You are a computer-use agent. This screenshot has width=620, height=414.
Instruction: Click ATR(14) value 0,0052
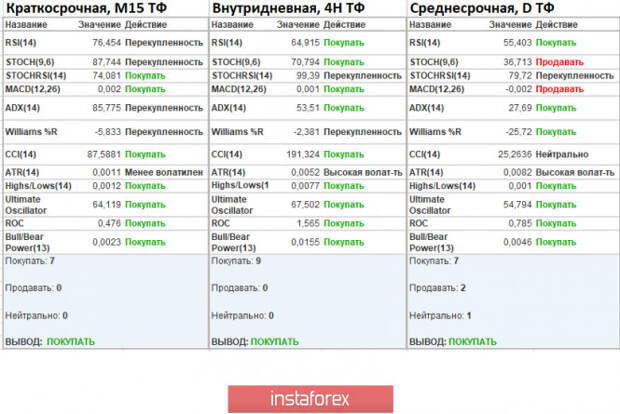(305, 172)
